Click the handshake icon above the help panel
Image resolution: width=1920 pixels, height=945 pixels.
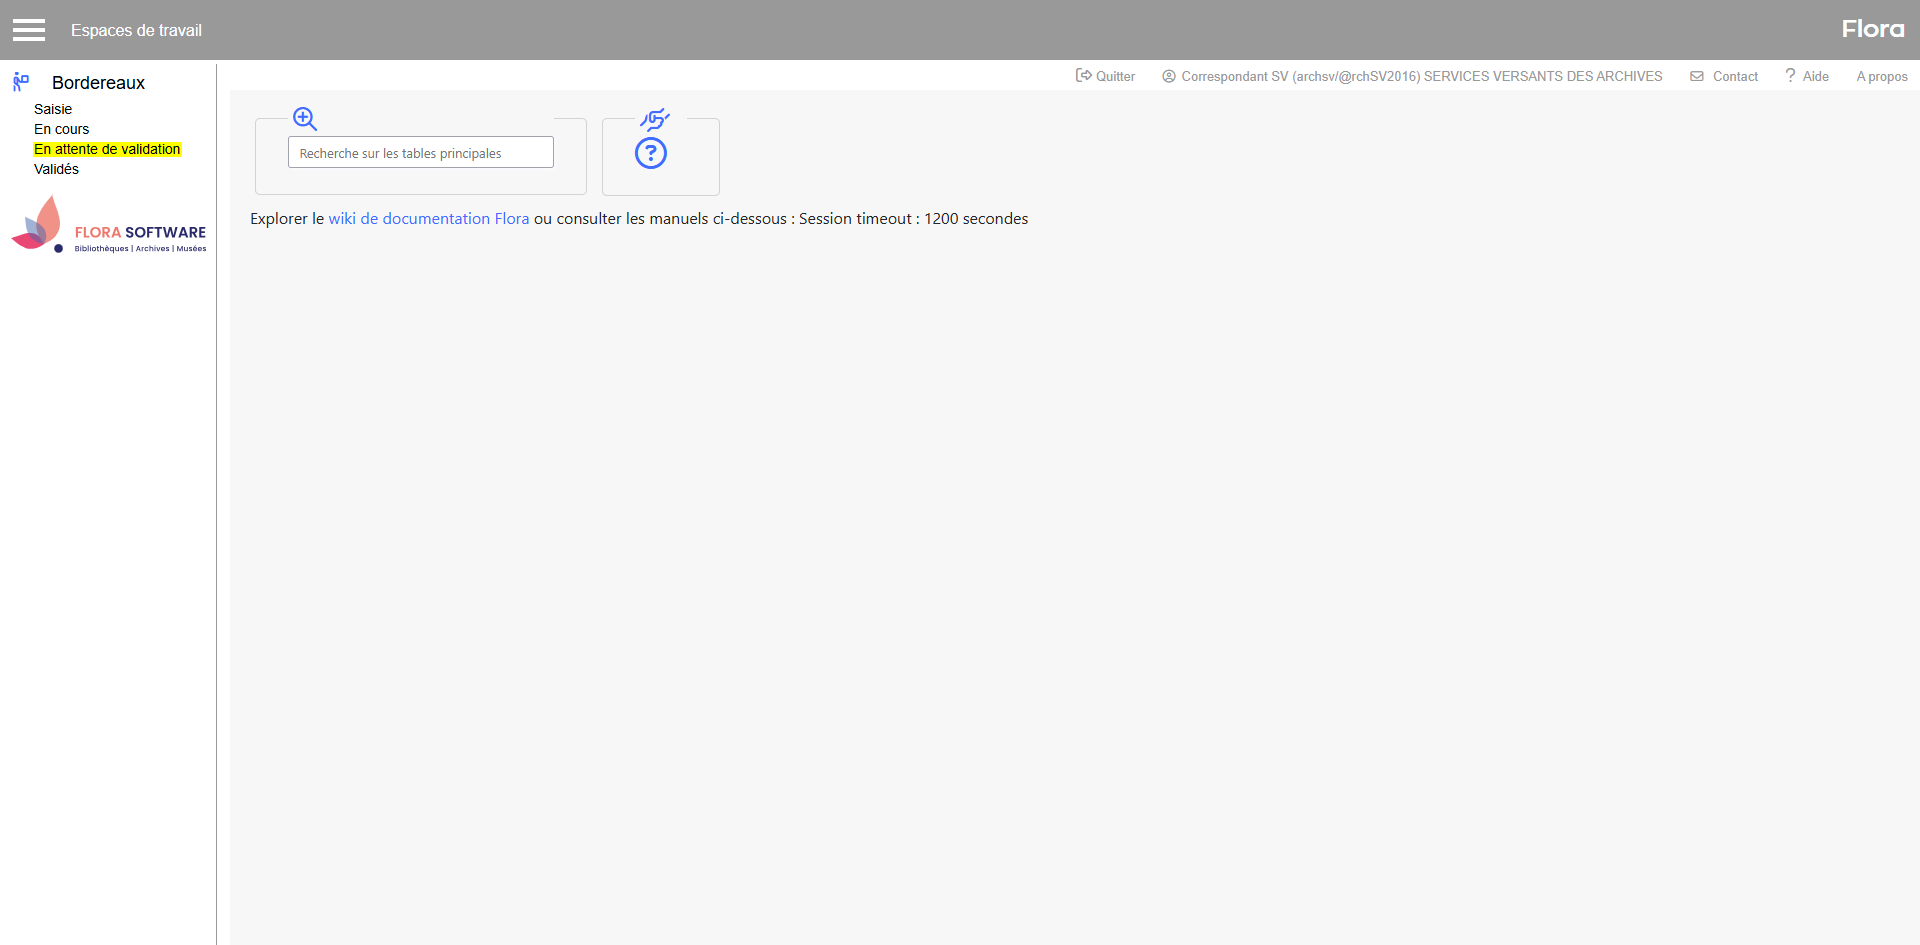(x=655, y=120)
